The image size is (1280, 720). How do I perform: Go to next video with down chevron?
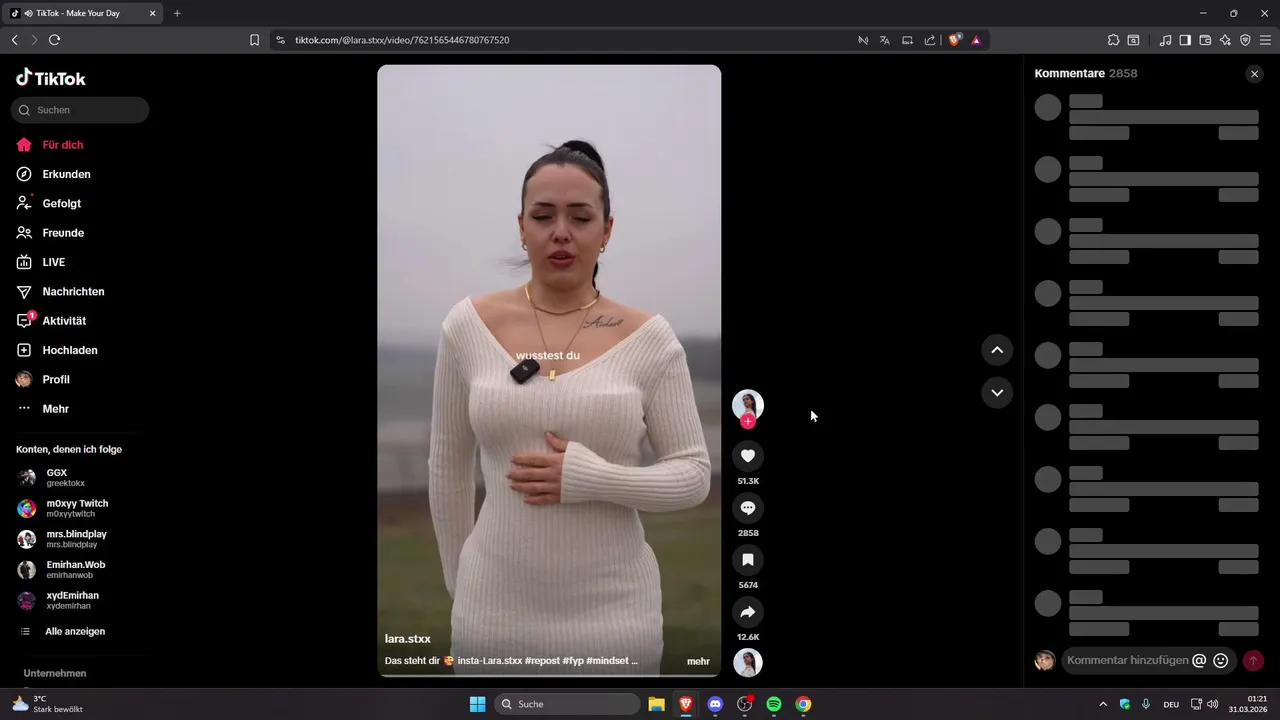(x=997, y=392)
